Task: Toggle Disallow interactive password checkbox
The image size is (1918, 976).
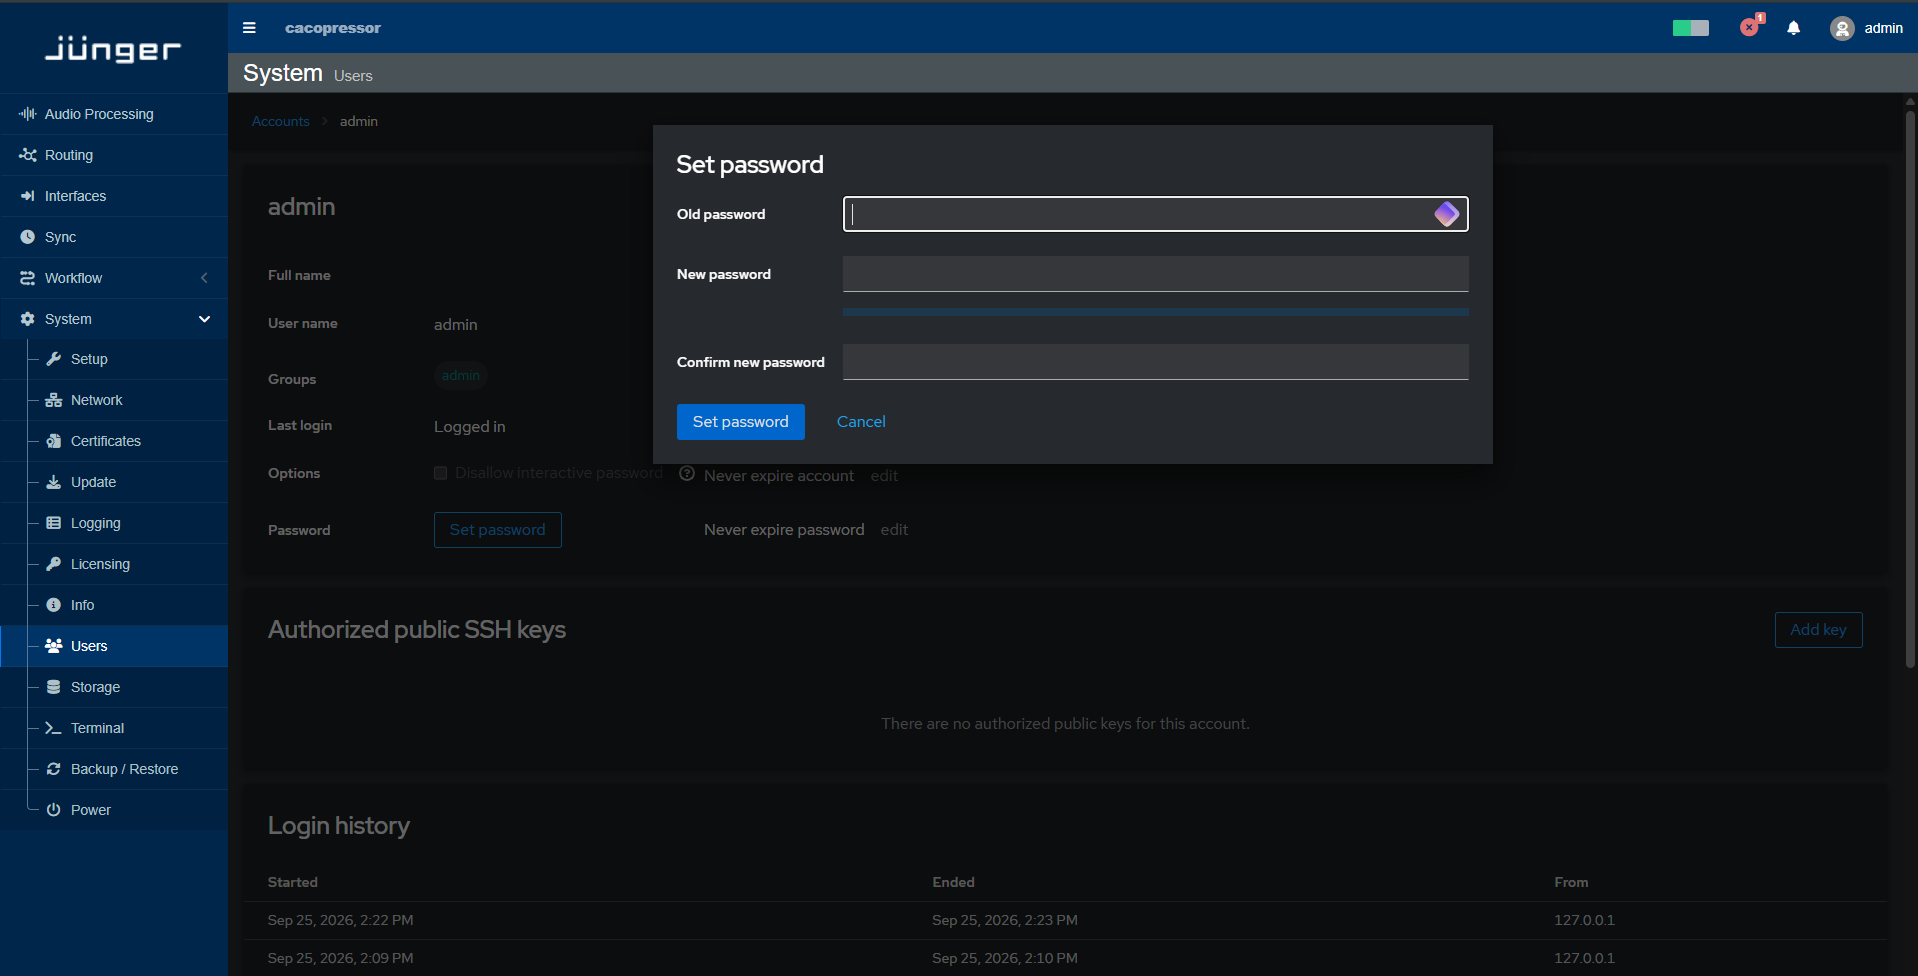Action: tap(440, 473)
